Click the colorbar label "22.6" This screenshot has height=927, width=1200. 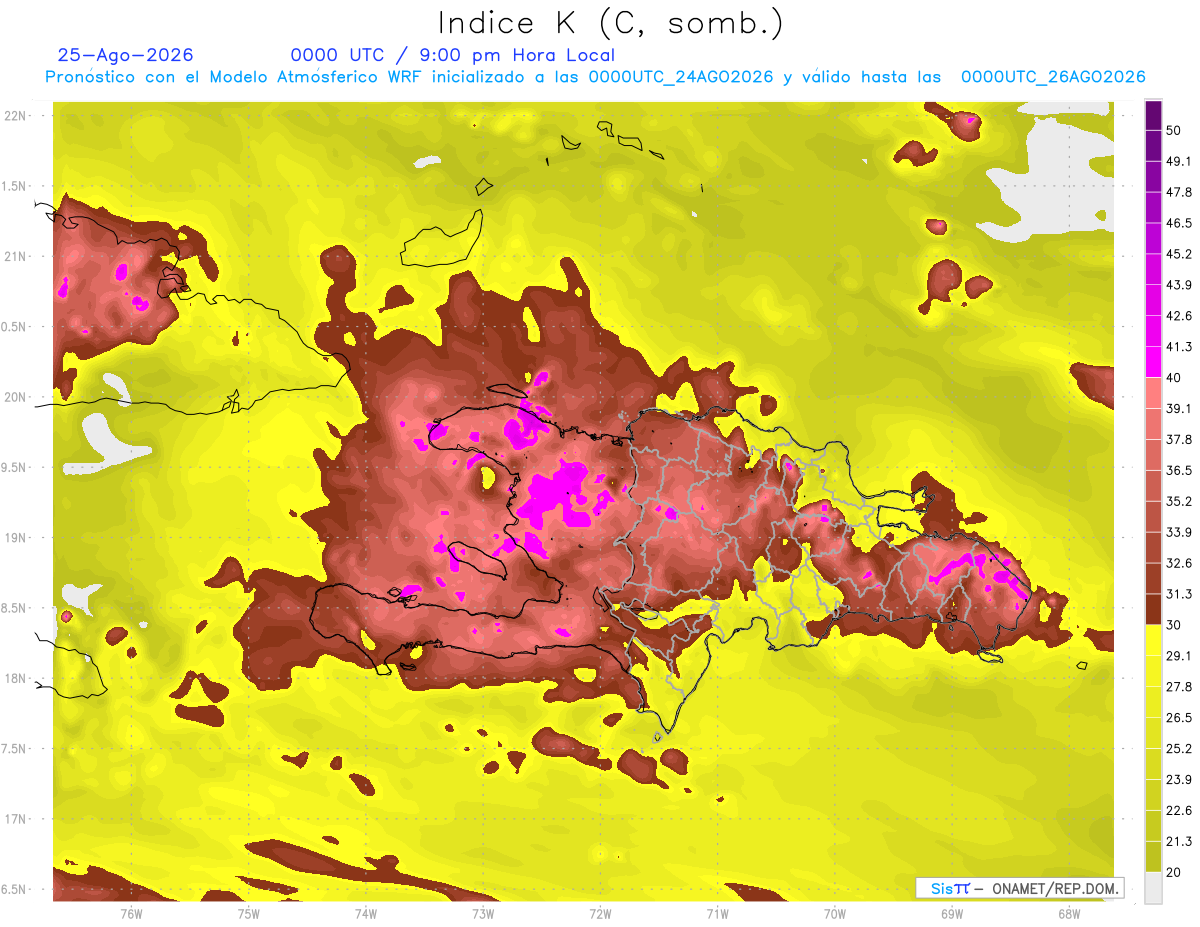click(1179, 811)
